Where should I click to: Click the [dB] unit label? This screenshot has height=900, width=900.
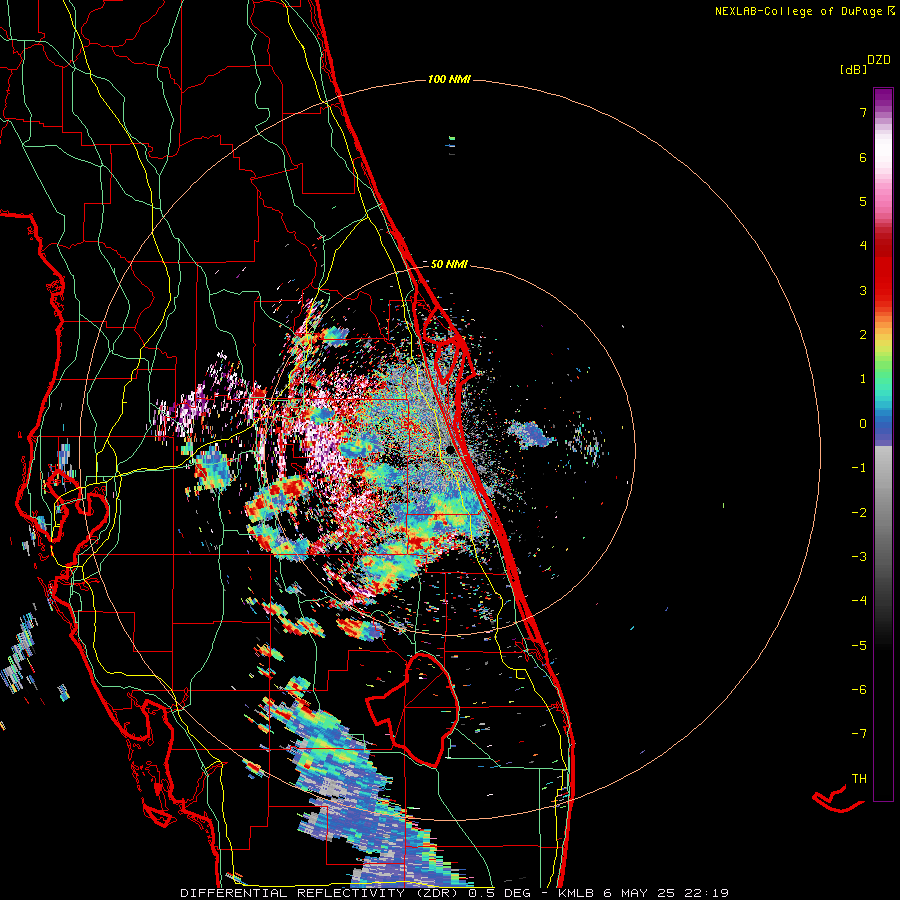(854, 70)
